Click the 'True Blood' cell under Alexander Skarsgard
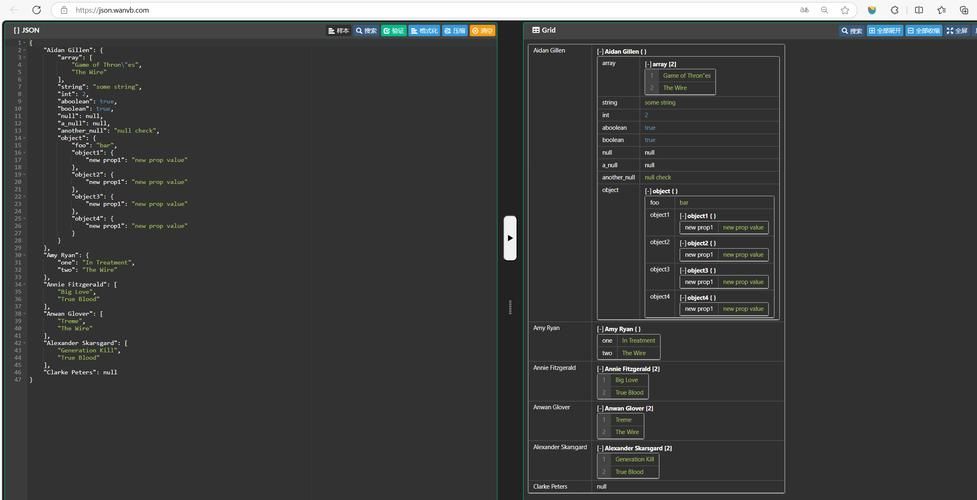 [629, 472]
